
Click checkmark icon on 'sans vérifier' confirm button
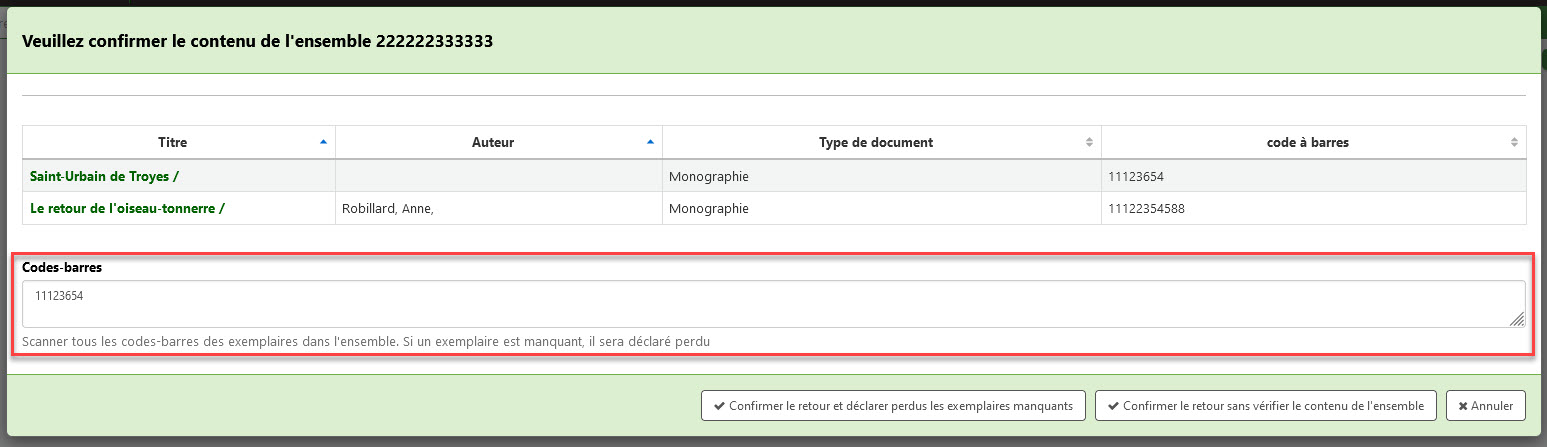(x=1112, y=406)
